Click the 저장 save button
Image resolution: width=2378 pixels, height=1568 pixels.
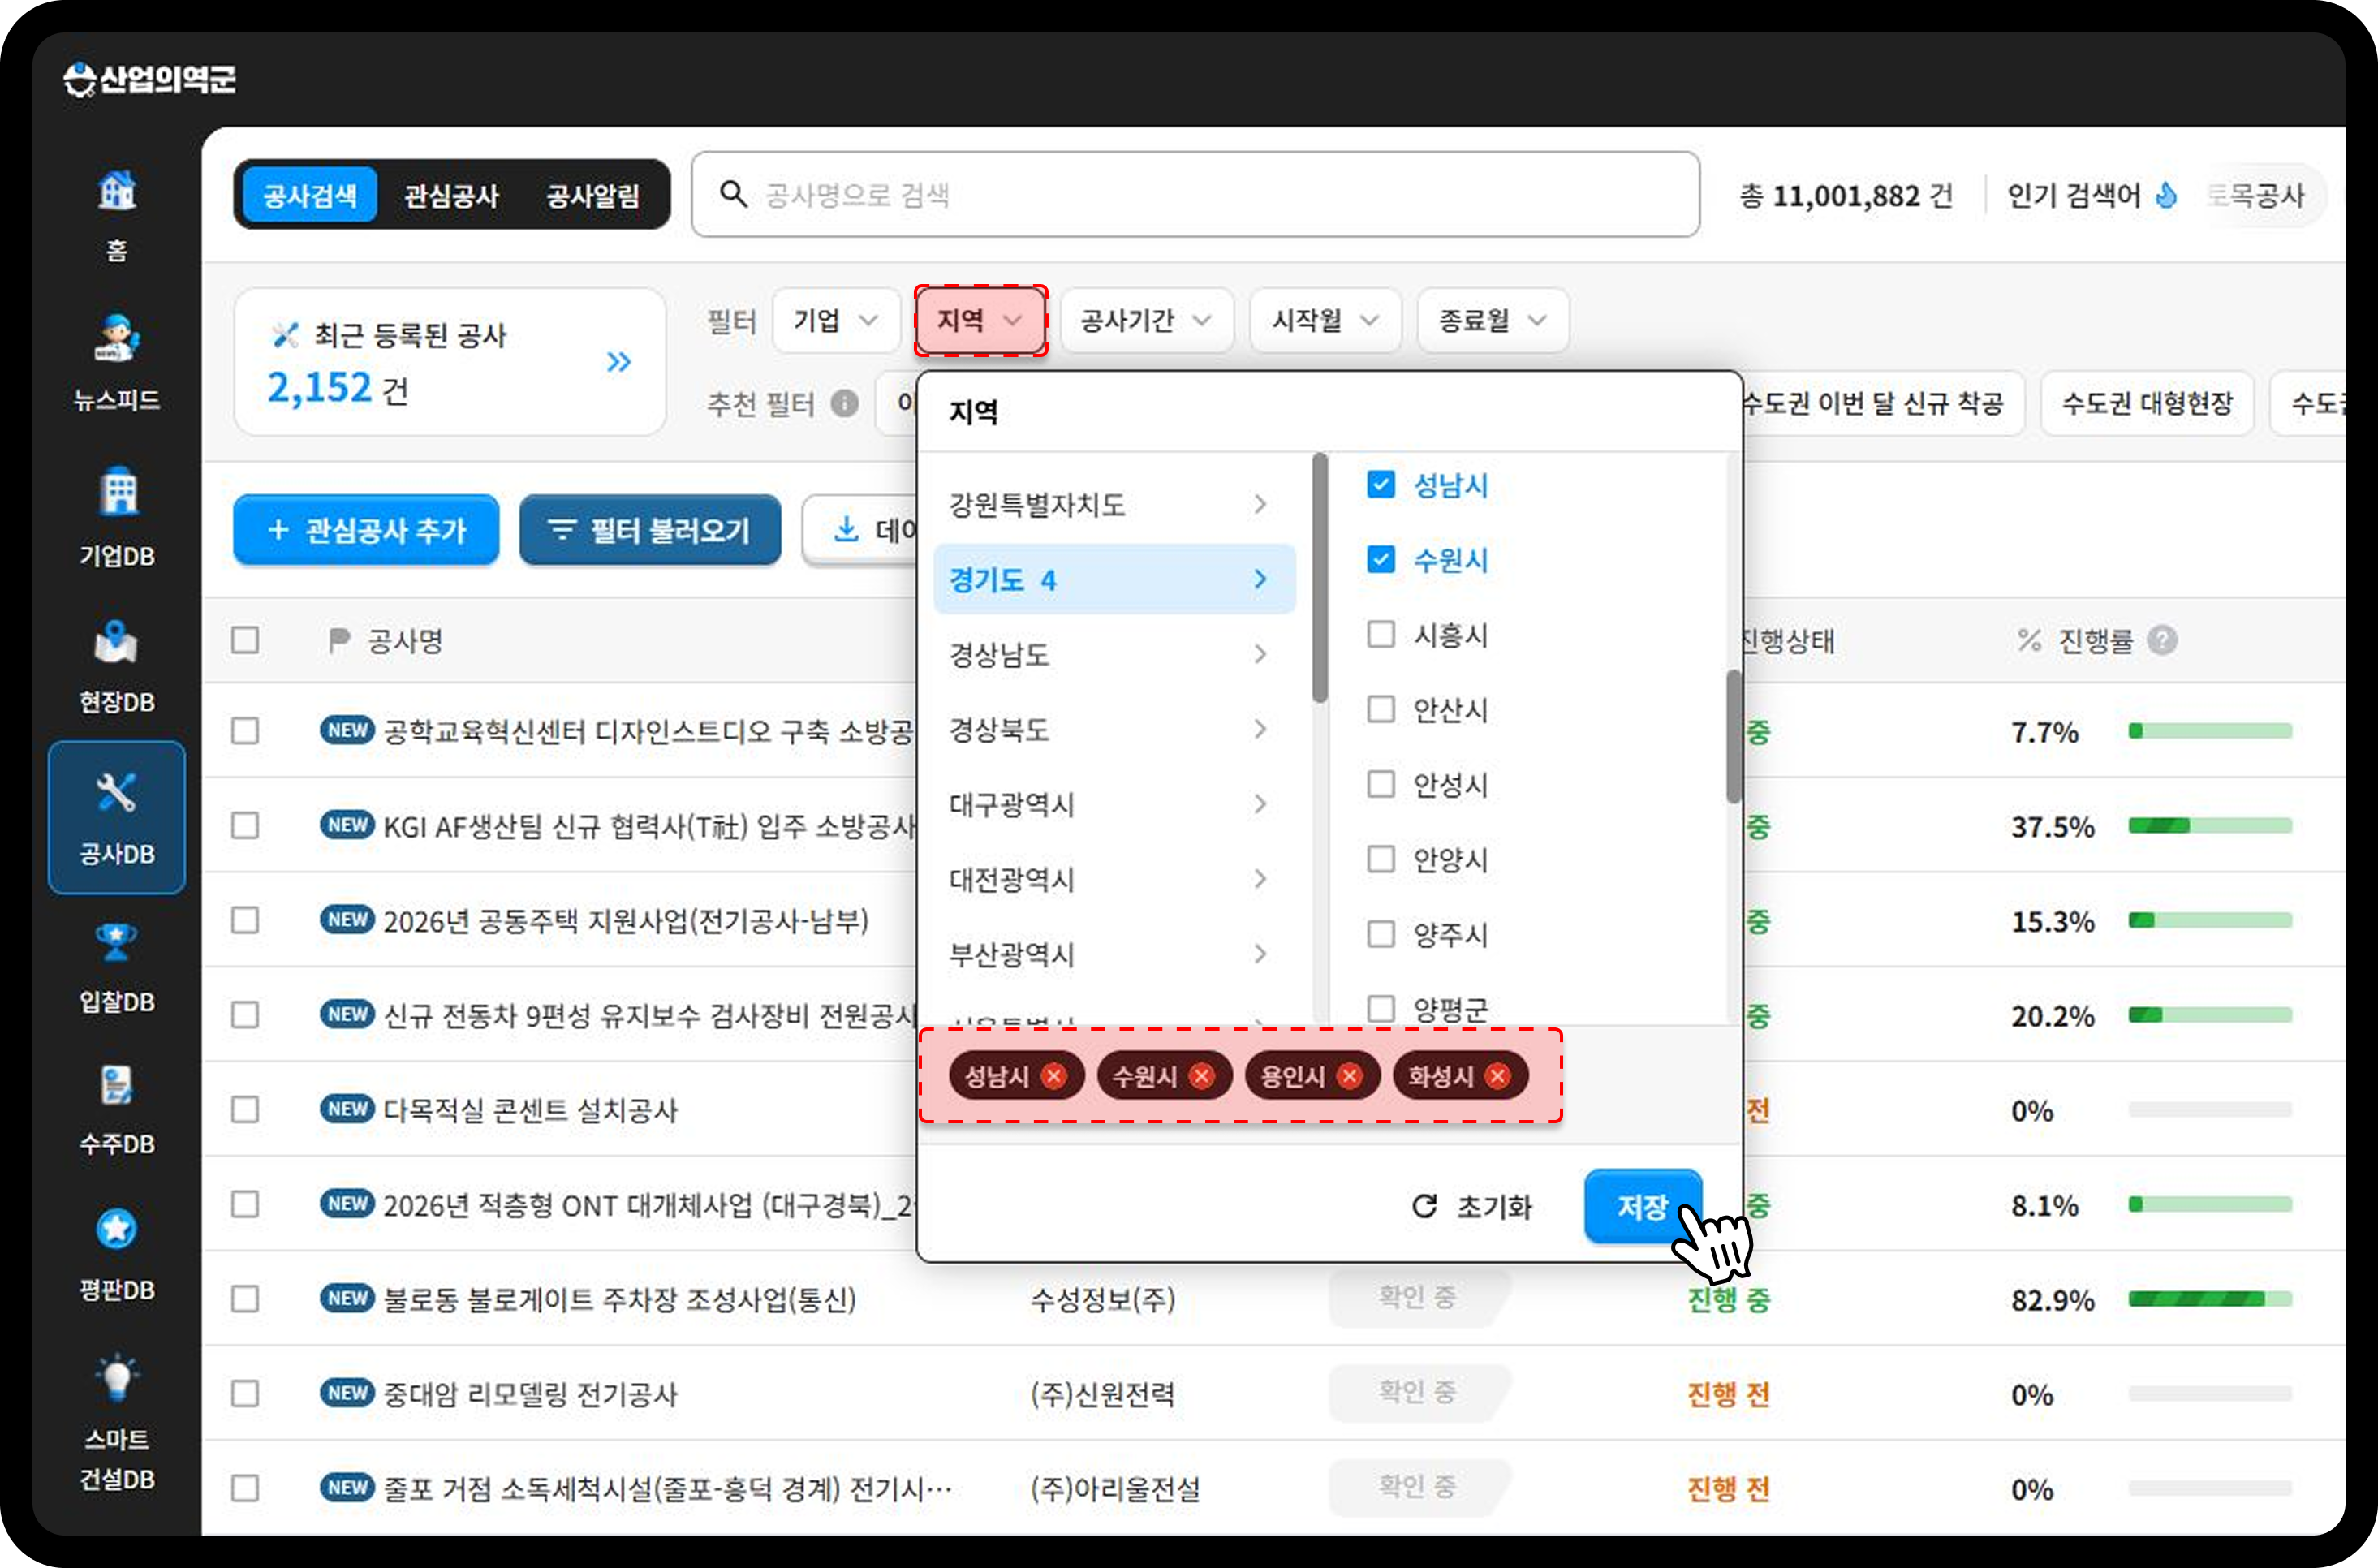point(1642,1206)
